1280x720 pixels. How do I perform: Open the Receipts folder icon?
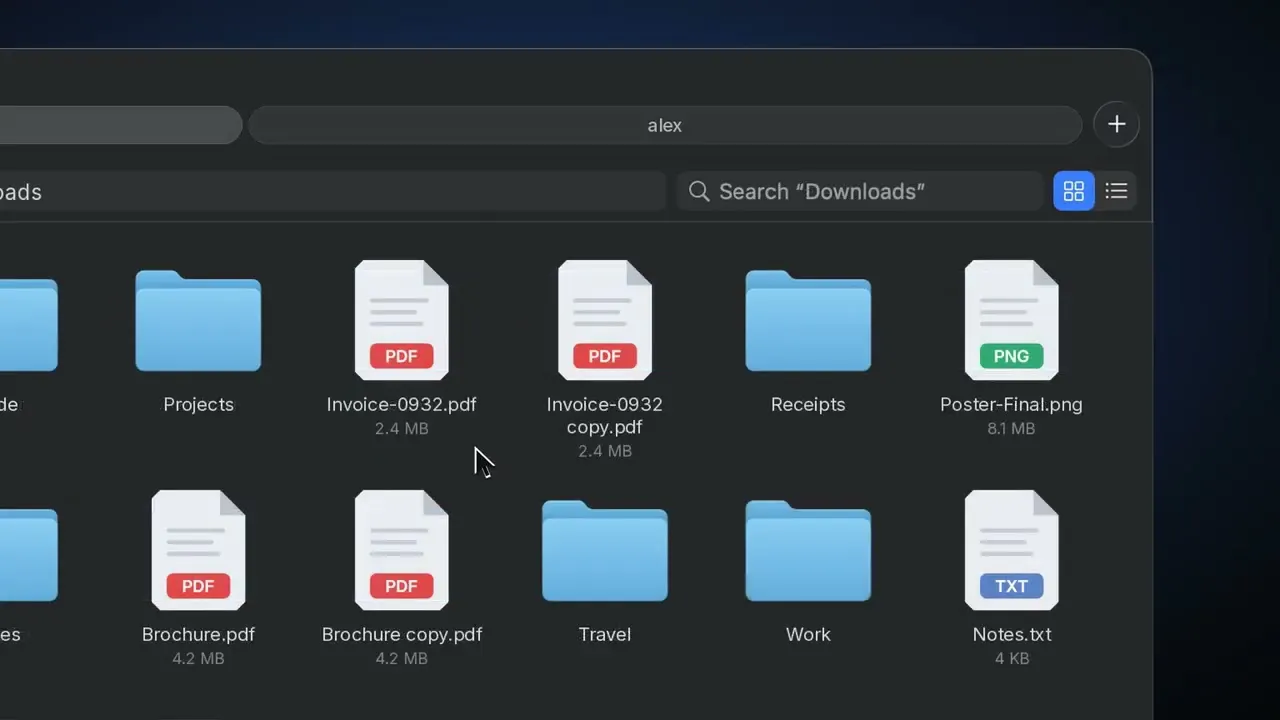pyautogui.click(x=808, y=321)
